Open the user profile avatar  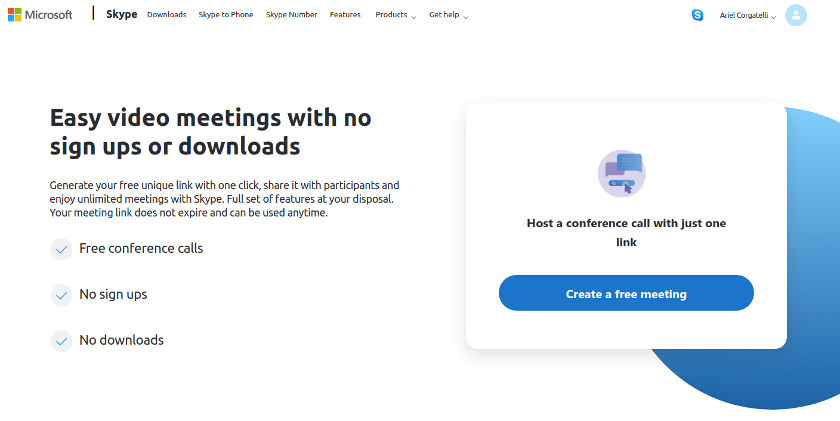(796, 15)
